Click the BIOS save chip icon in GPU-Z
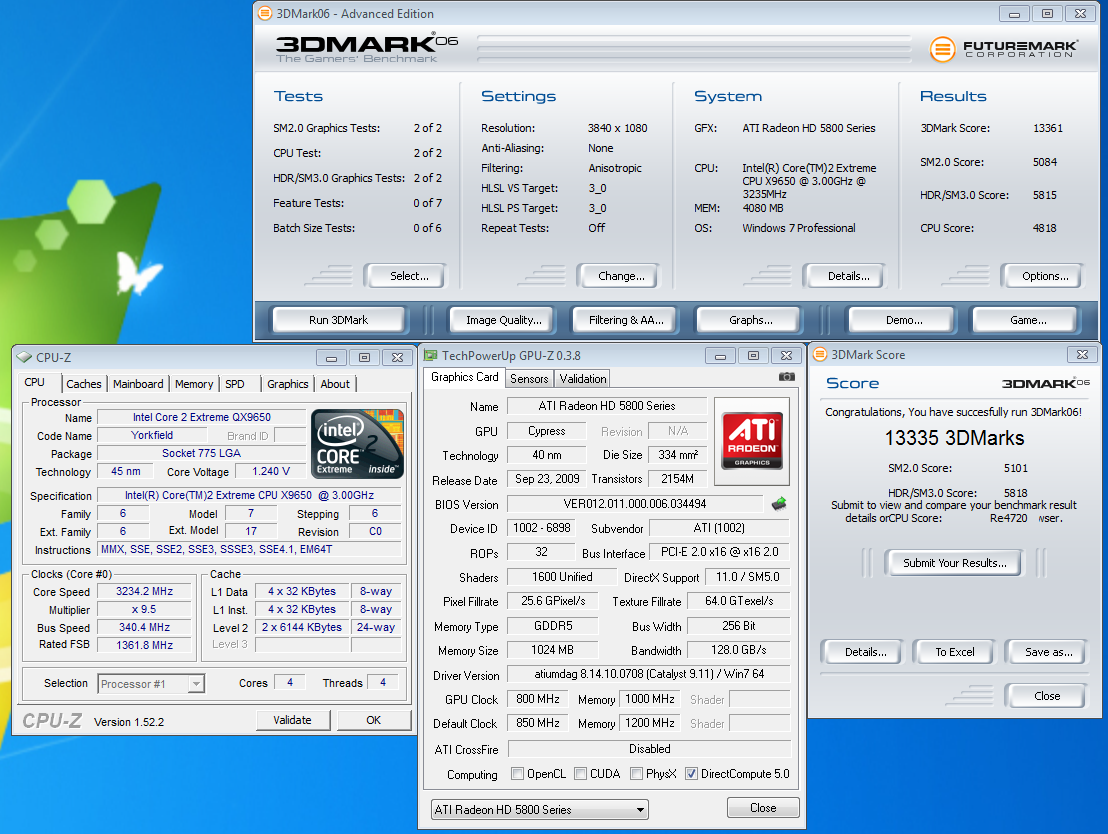Screen dimensions: 1108x834 [x=779, y=504]
